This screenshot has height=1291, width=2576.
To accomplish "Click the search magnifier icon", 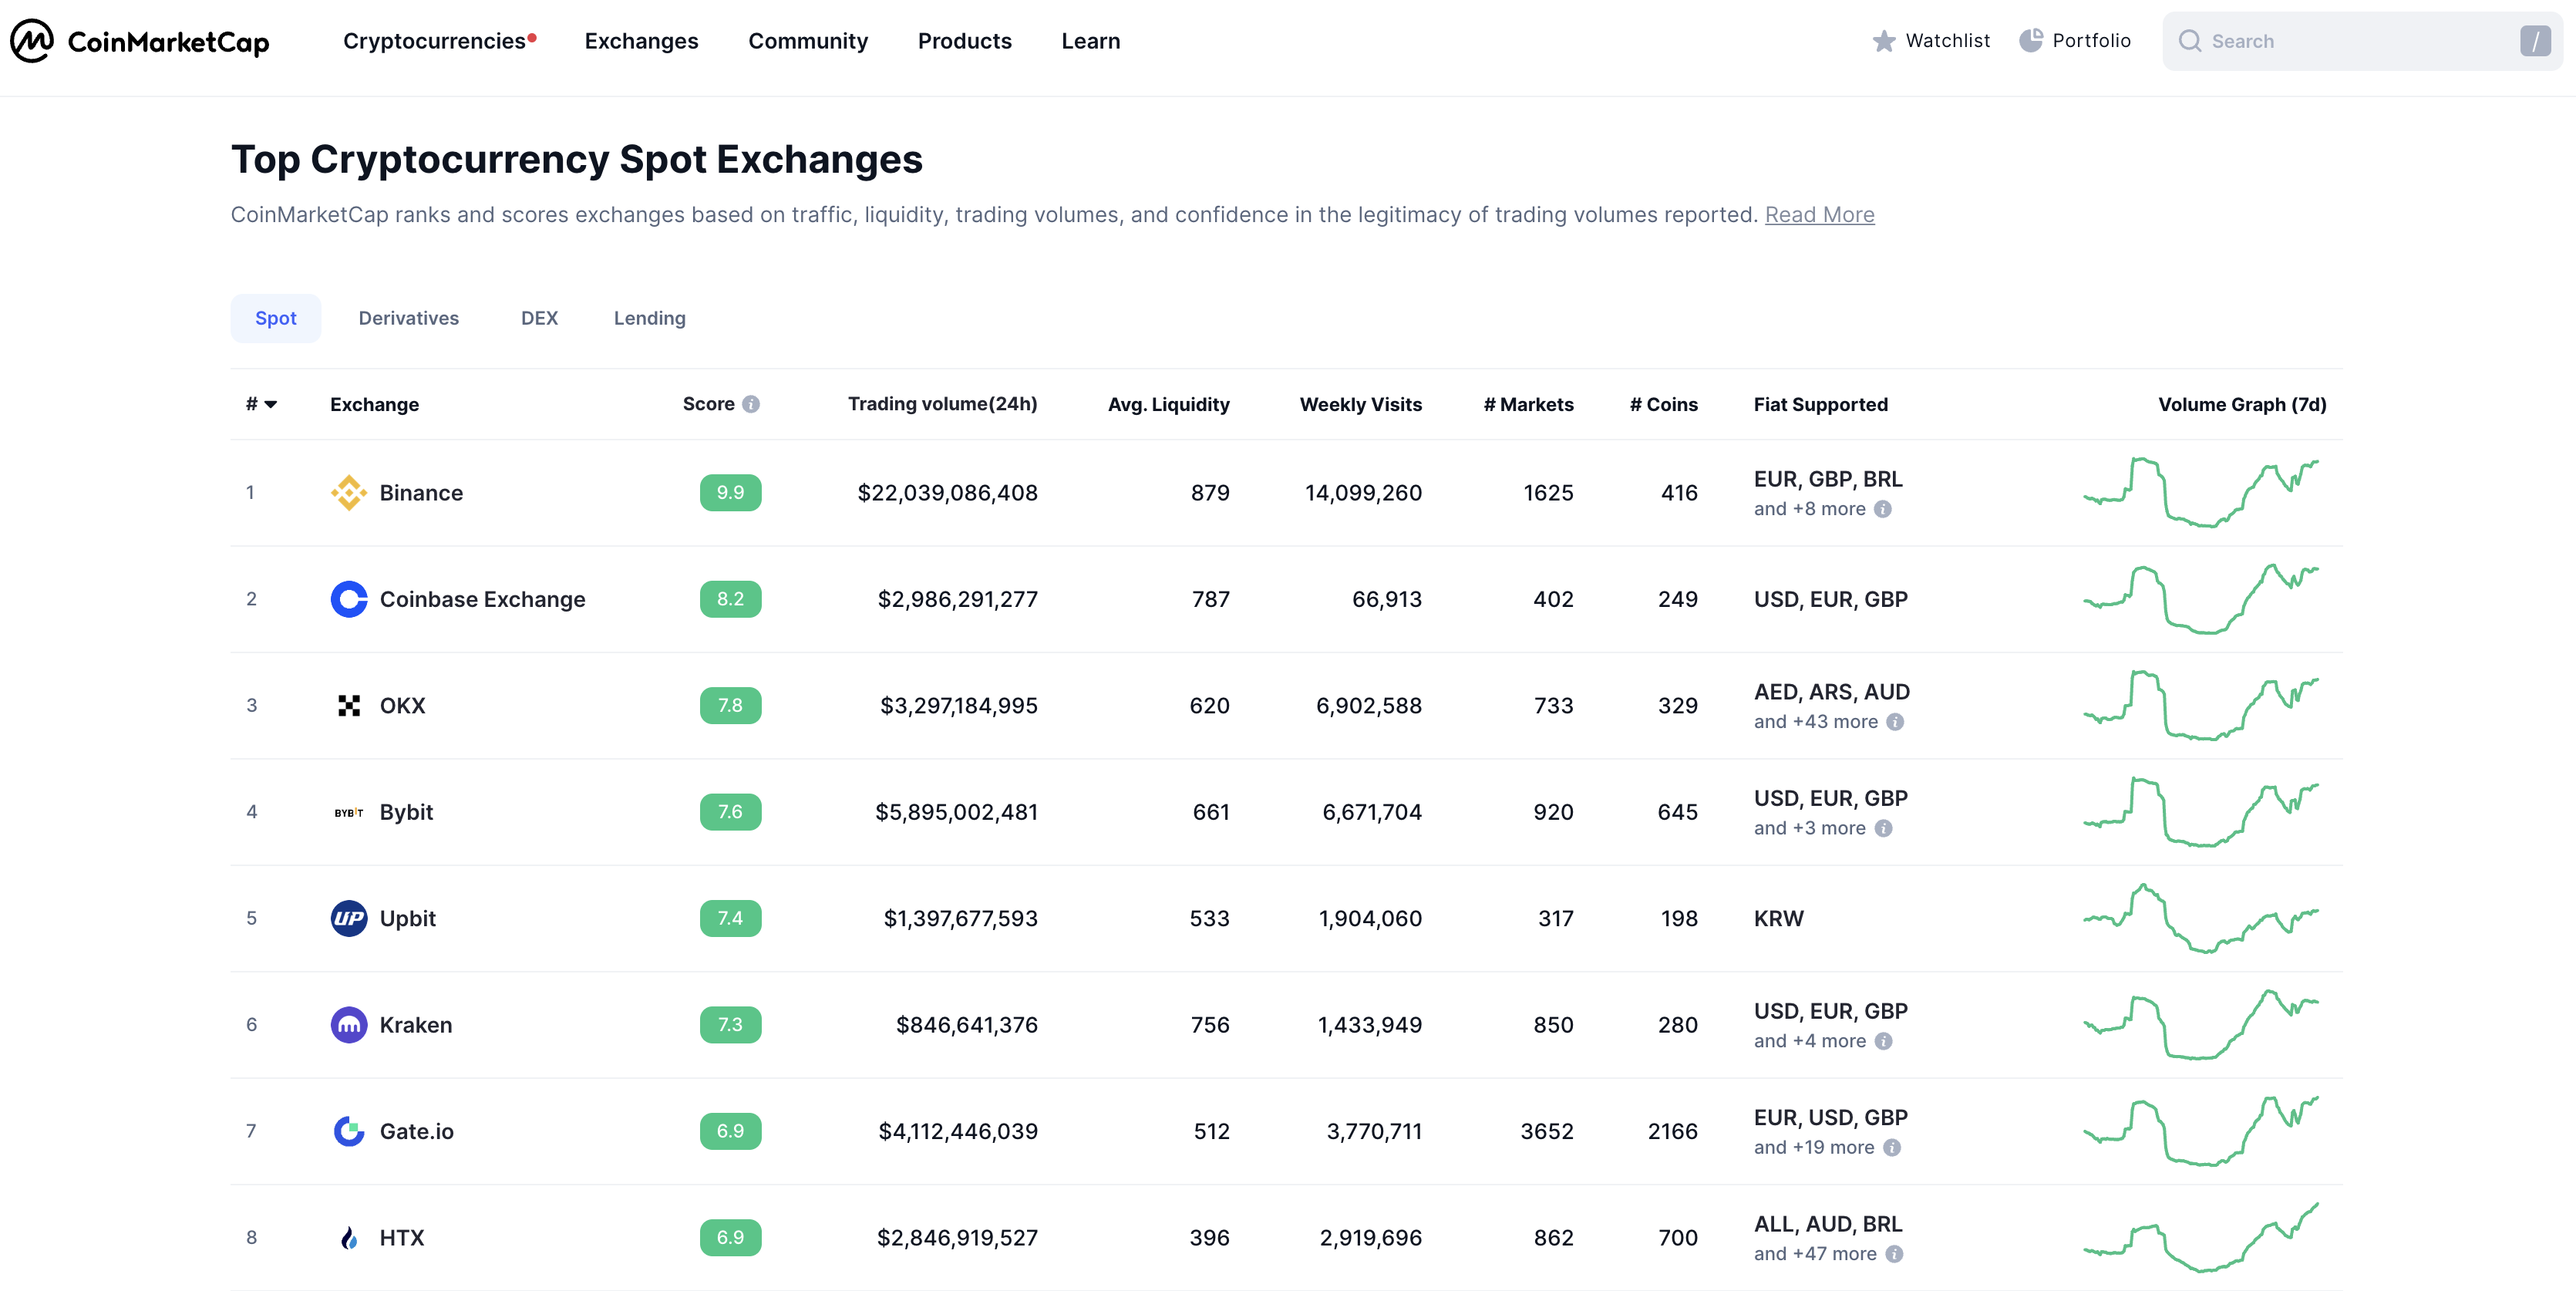I will click(2190, 41).
